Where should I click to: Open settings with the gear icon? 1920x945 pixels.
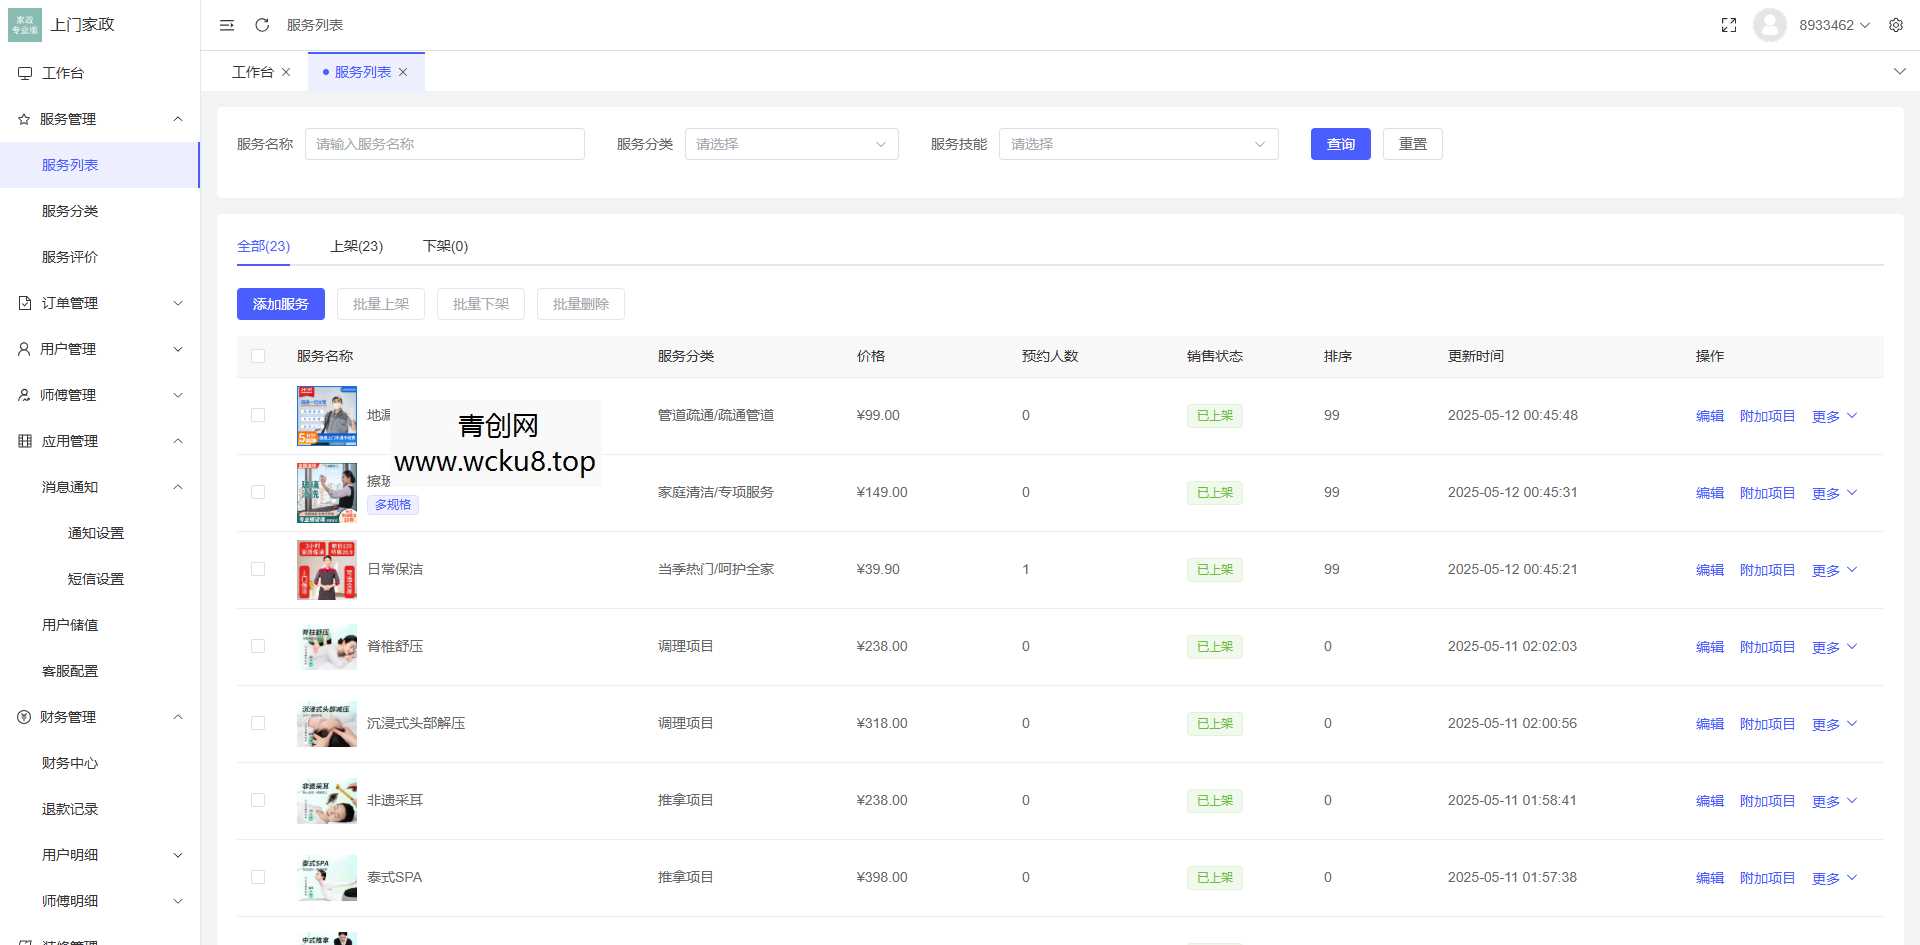pyautogui.click(x=1896, y=24)
